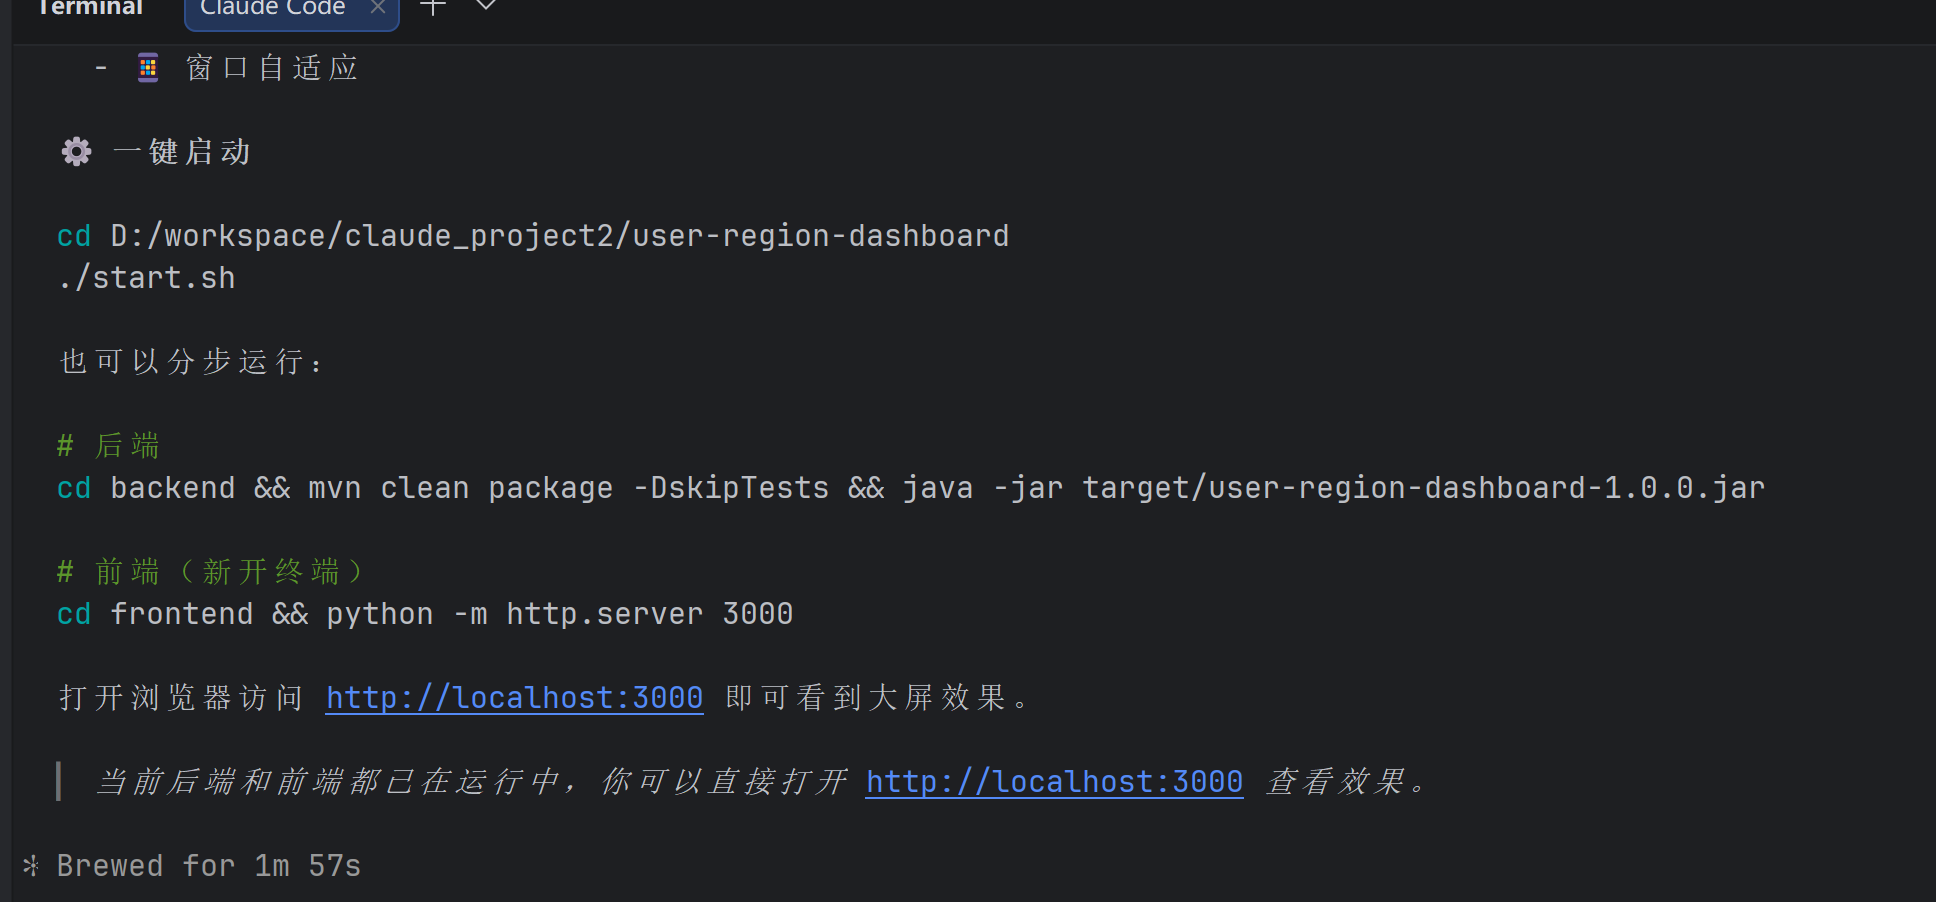Click the colorful grid icon beside 窗口自适应
This screenshot has width=1936, height=902.
coord(148,68)
